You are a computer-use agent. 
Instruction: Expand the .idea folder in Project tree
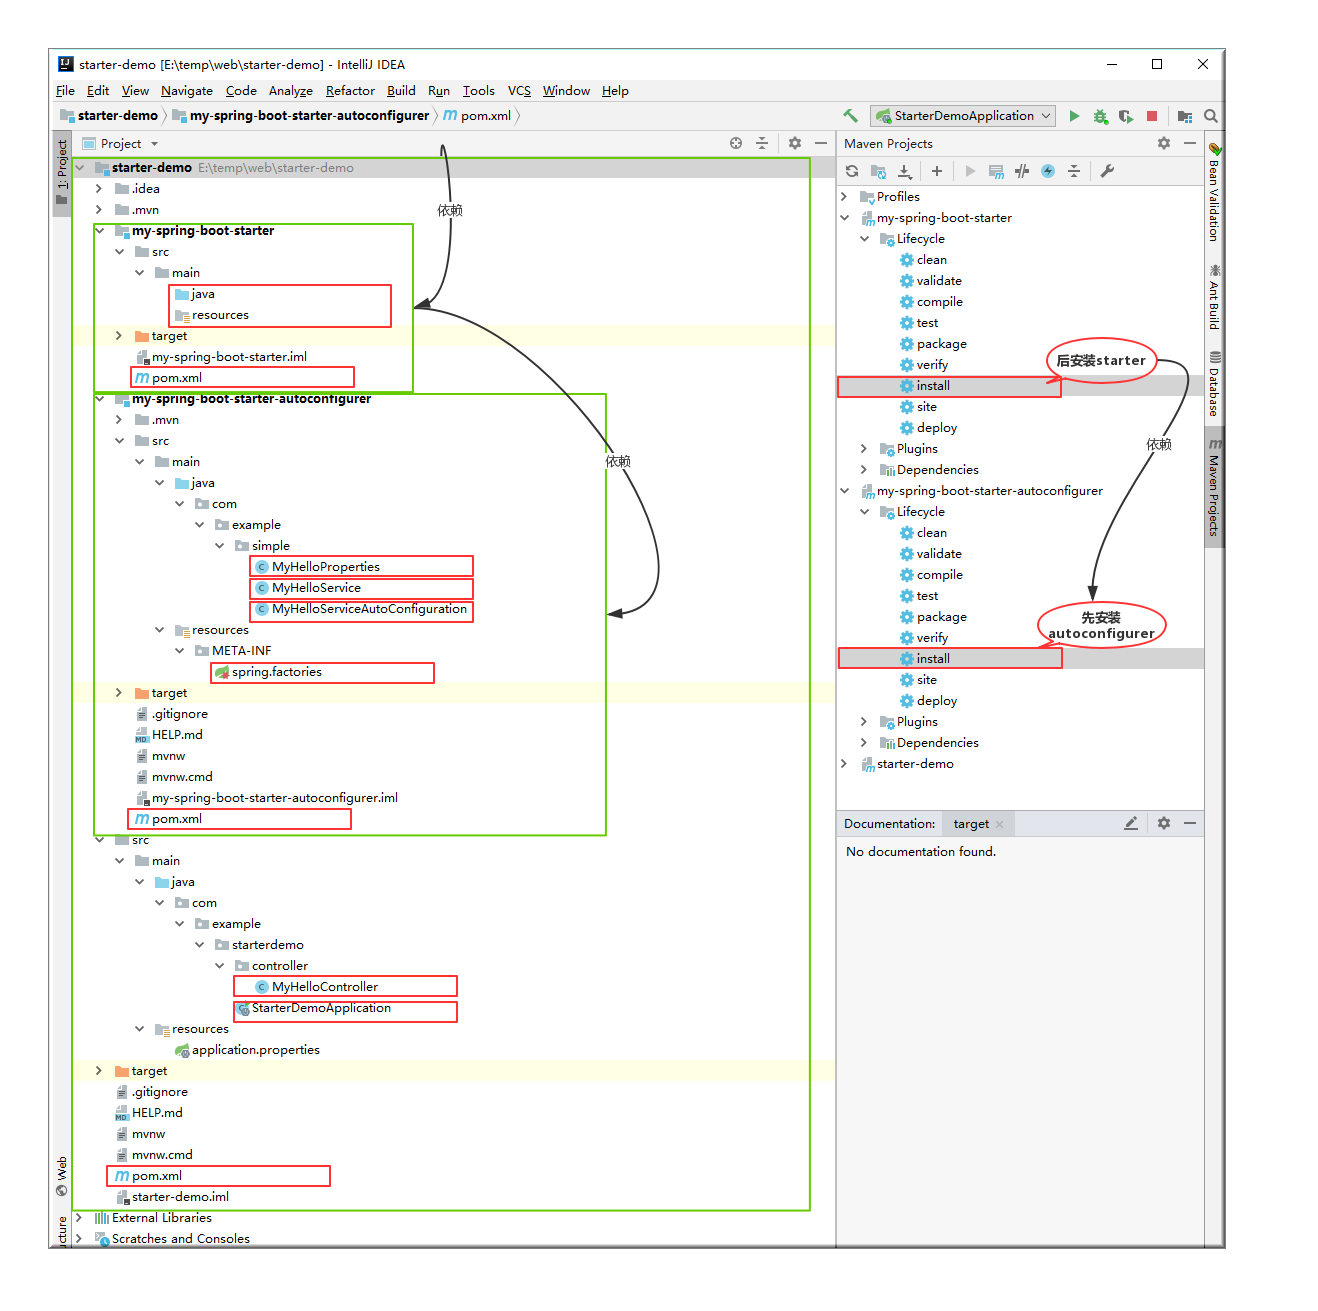coord(99,189)
